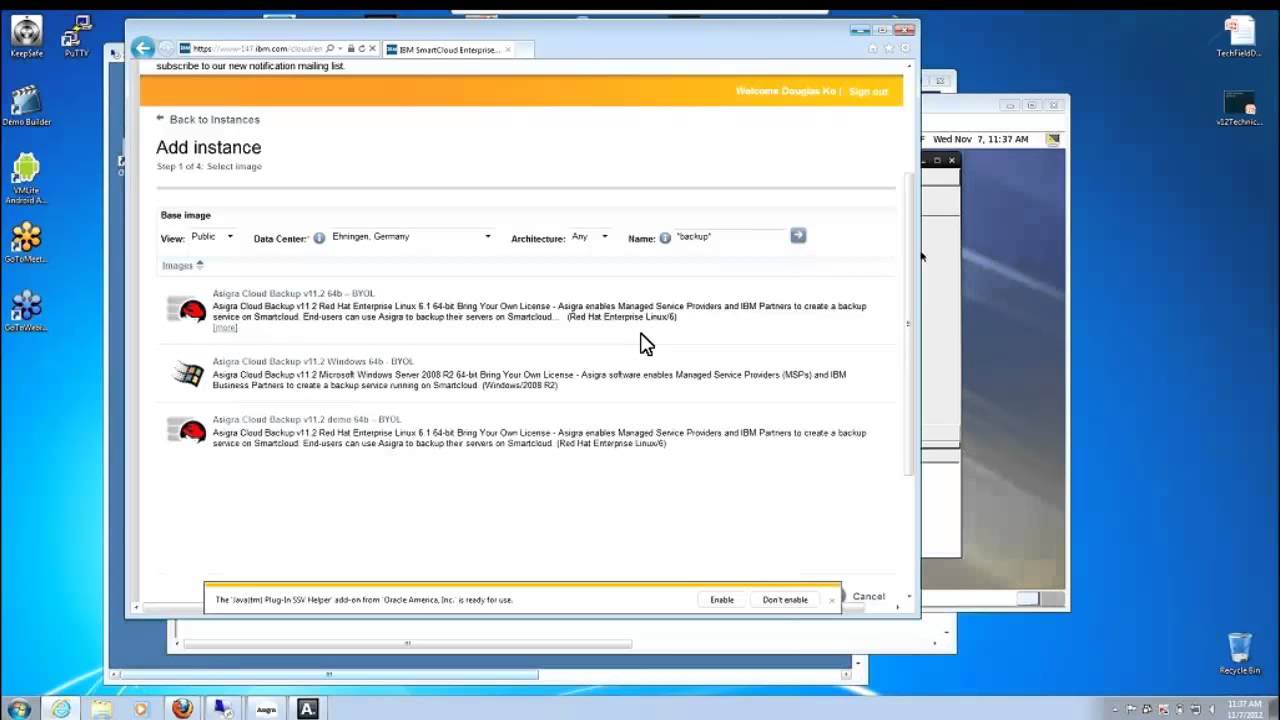Expand [more] on Asigra 64b BYOL description
This screenshot has width=1280, height=720.
[225, 328]
